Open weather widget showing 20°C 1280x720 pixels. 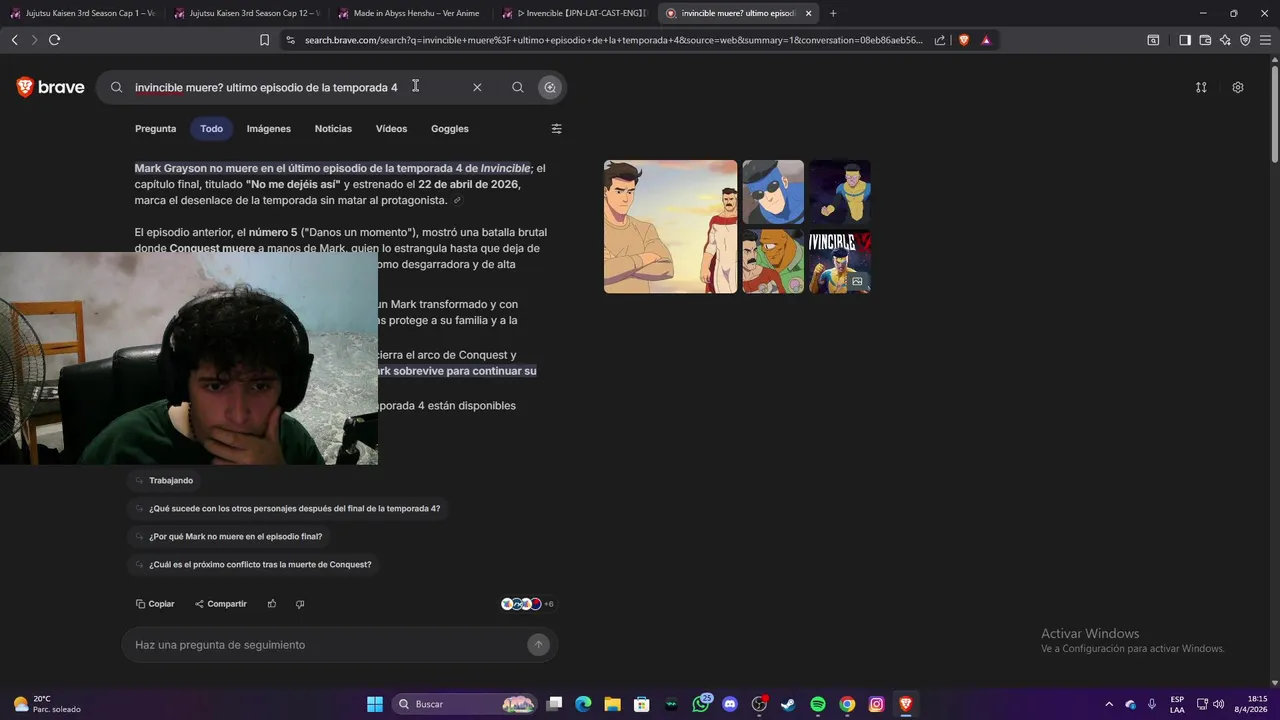click(x=47, y=704)
